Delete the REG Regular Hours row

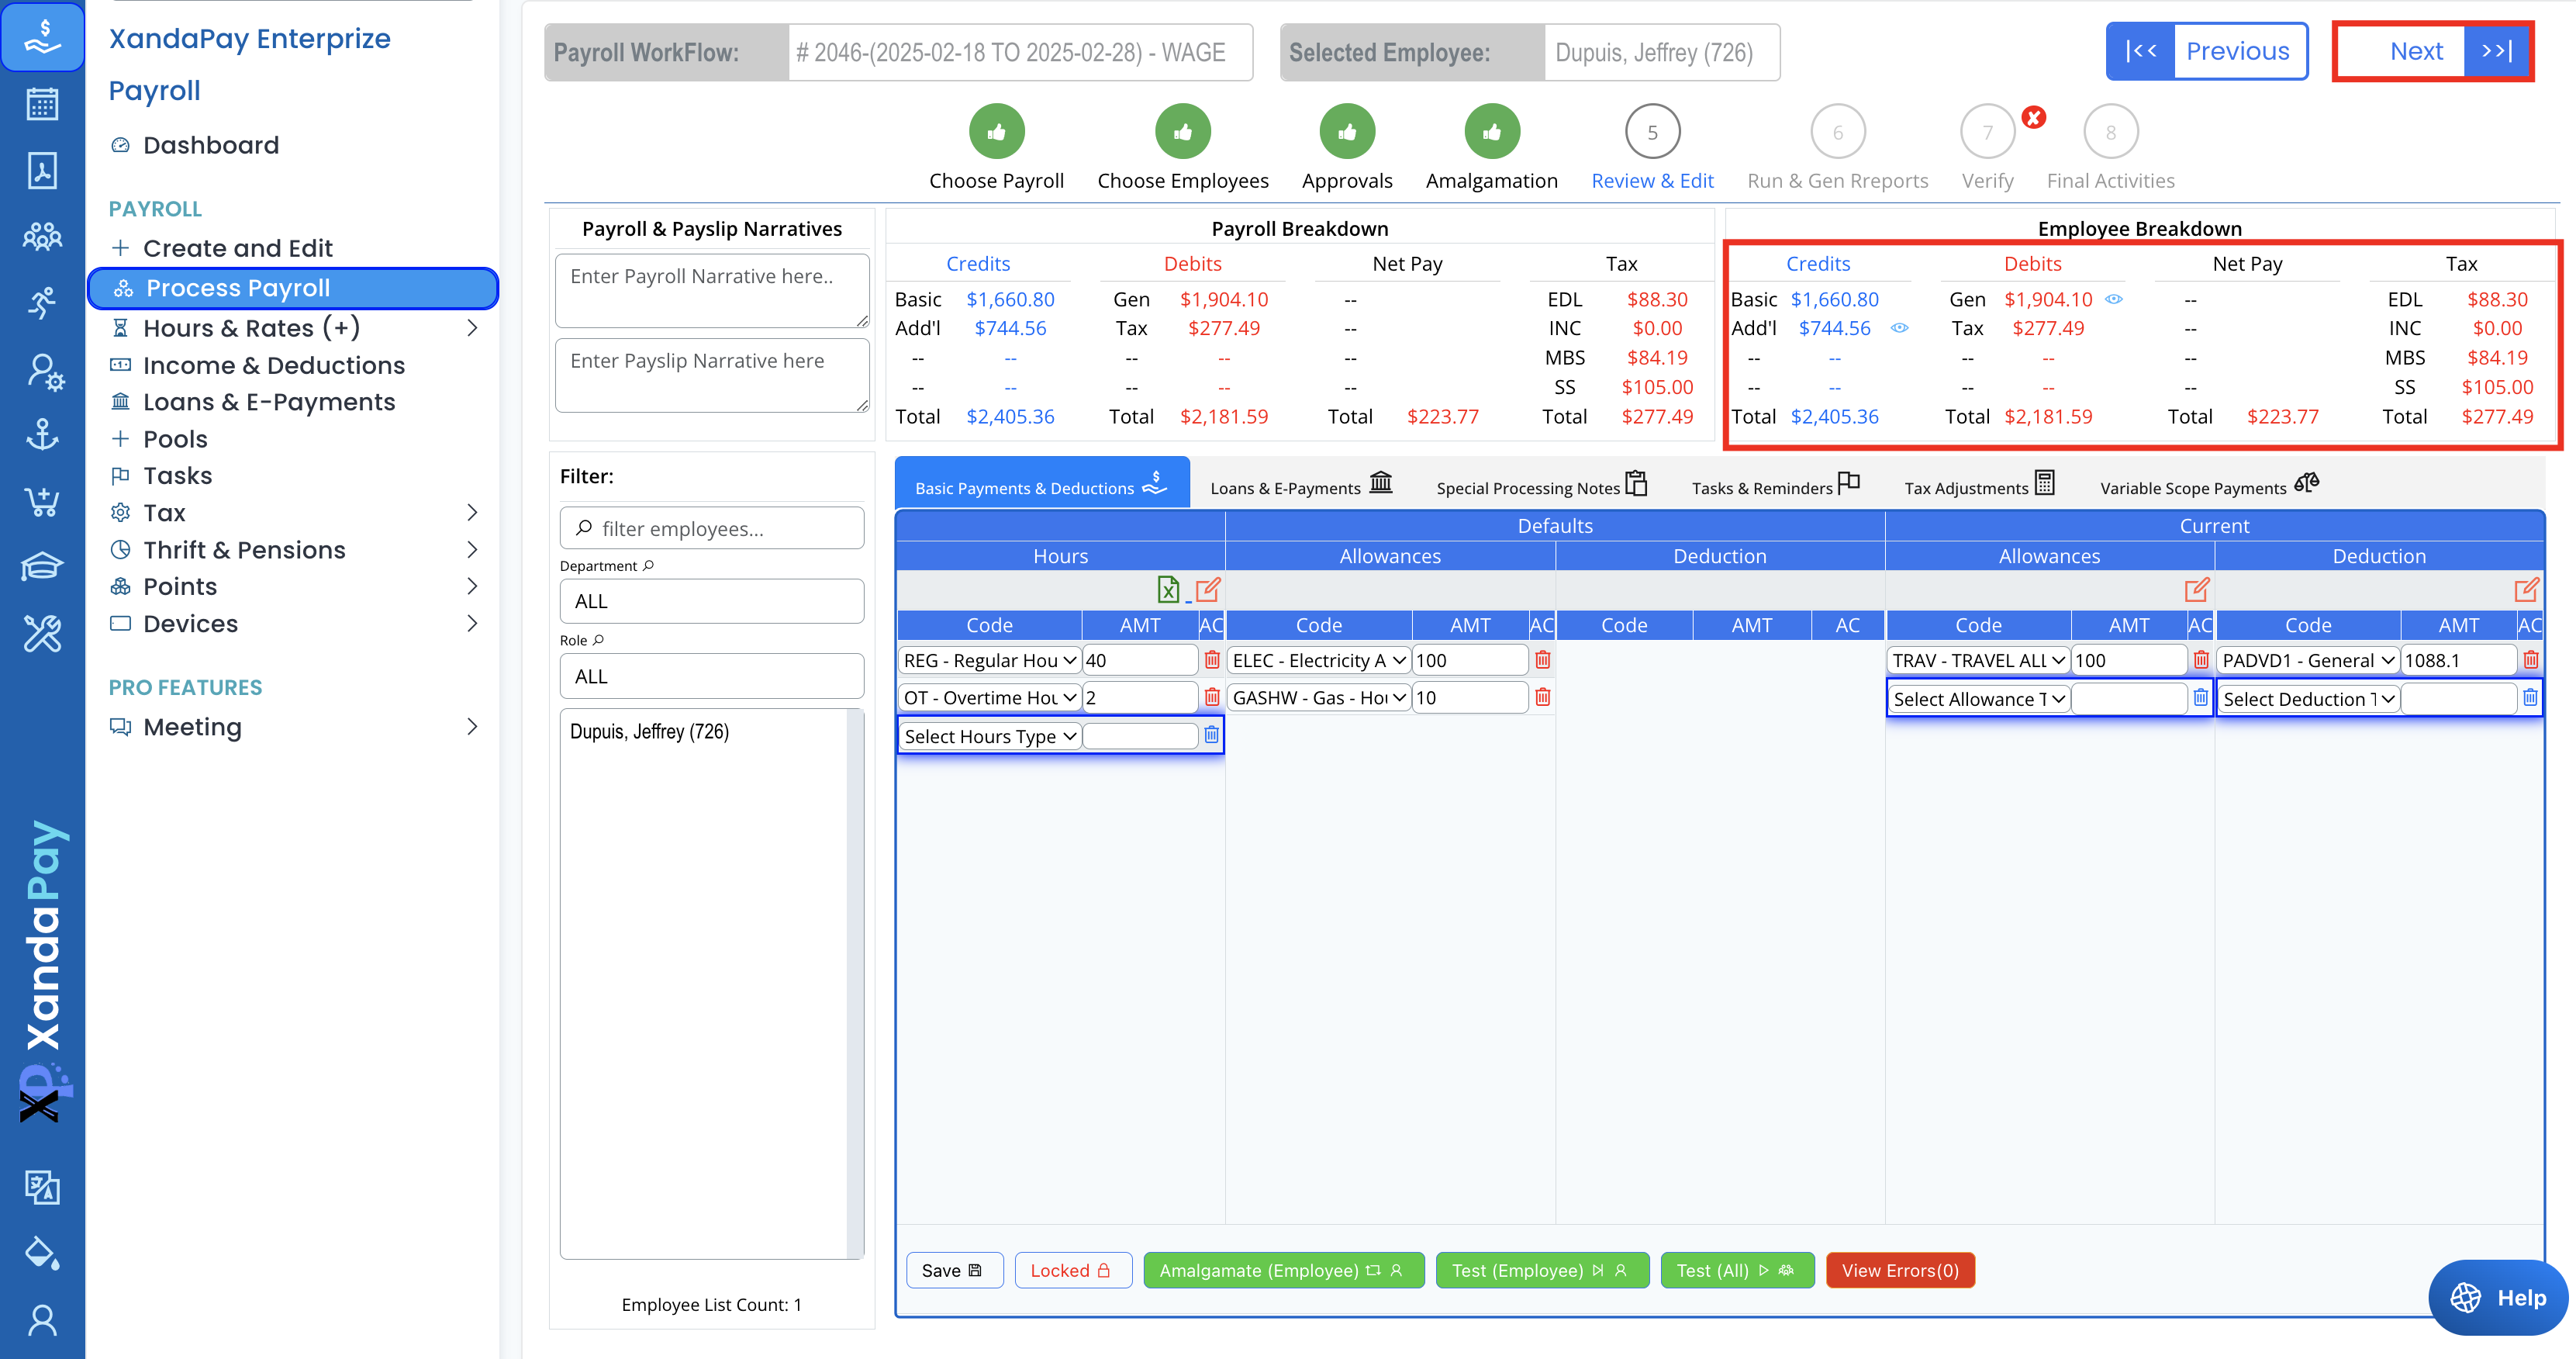pyautogui.click(x=1211, y=660)
